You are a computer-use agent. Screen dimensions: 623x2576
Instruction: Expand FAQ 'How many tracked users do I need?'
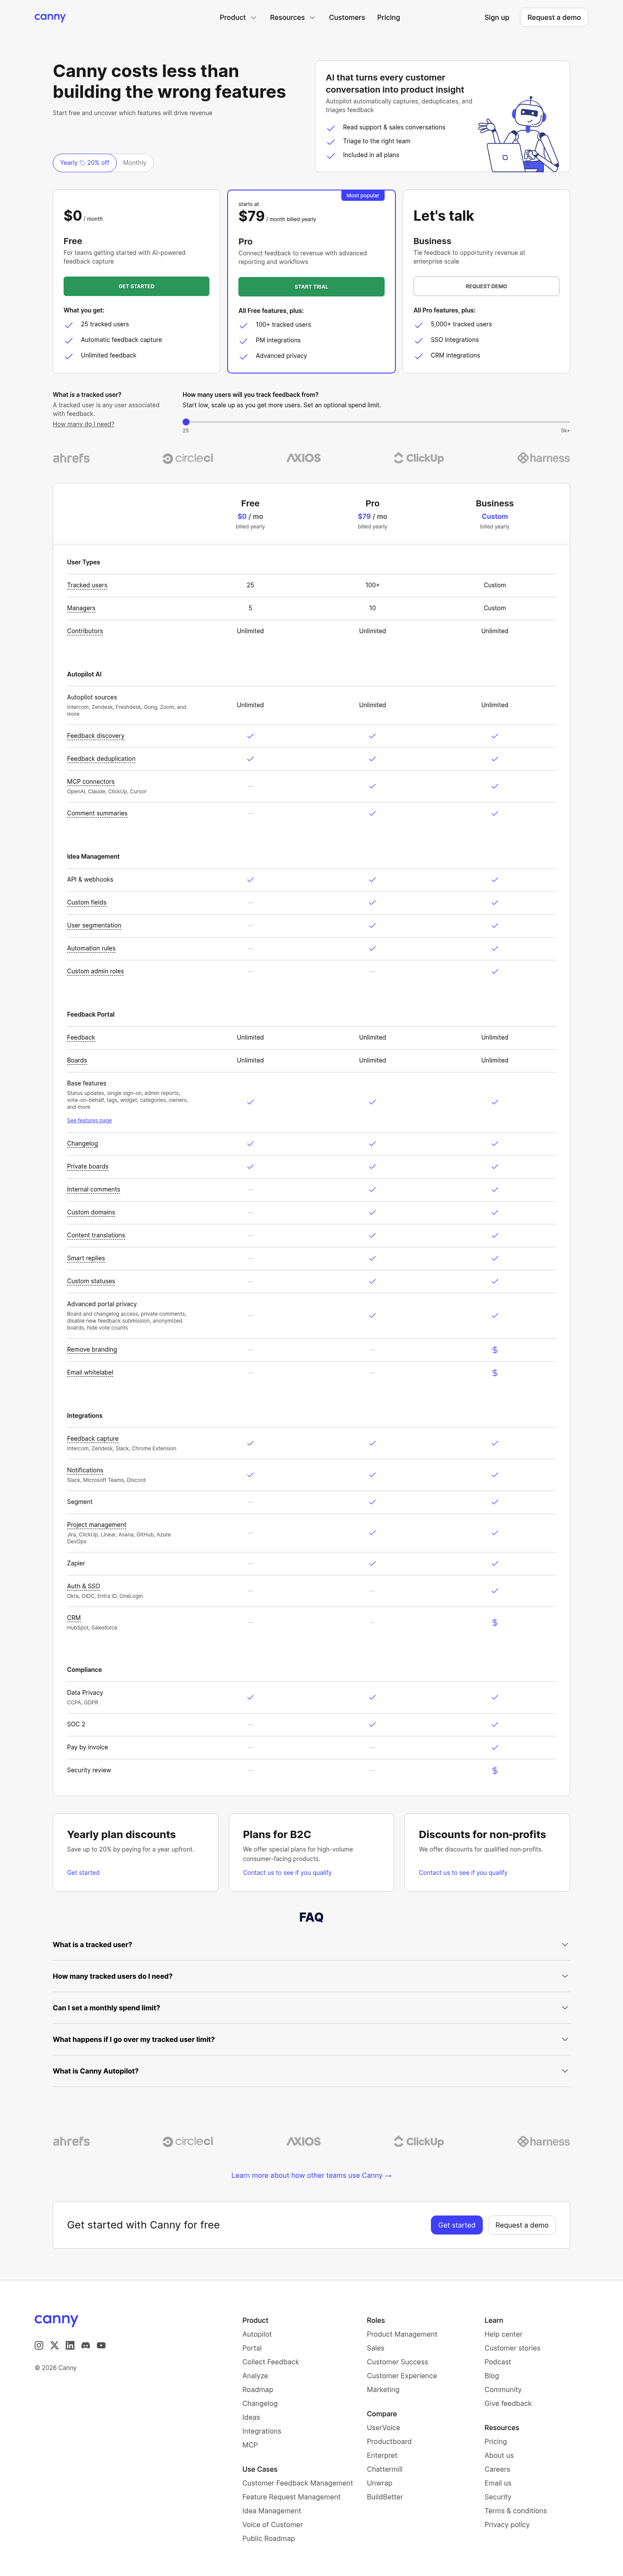pos(311,1976)
